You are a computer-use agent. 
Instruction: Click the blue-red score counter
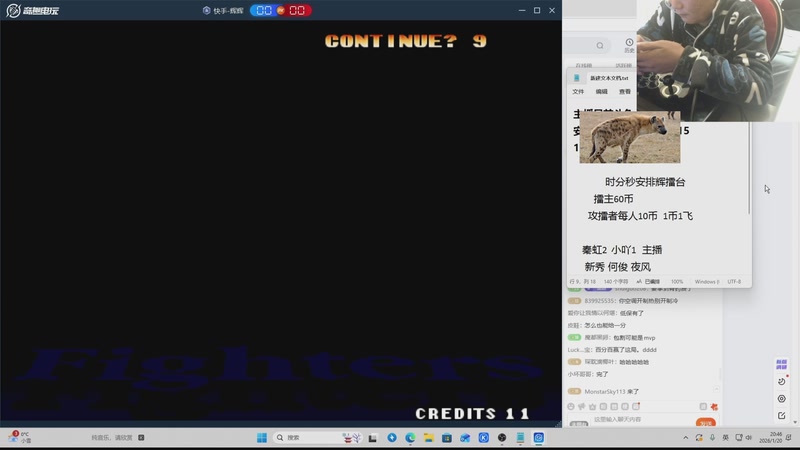click(x=281, y=10)
